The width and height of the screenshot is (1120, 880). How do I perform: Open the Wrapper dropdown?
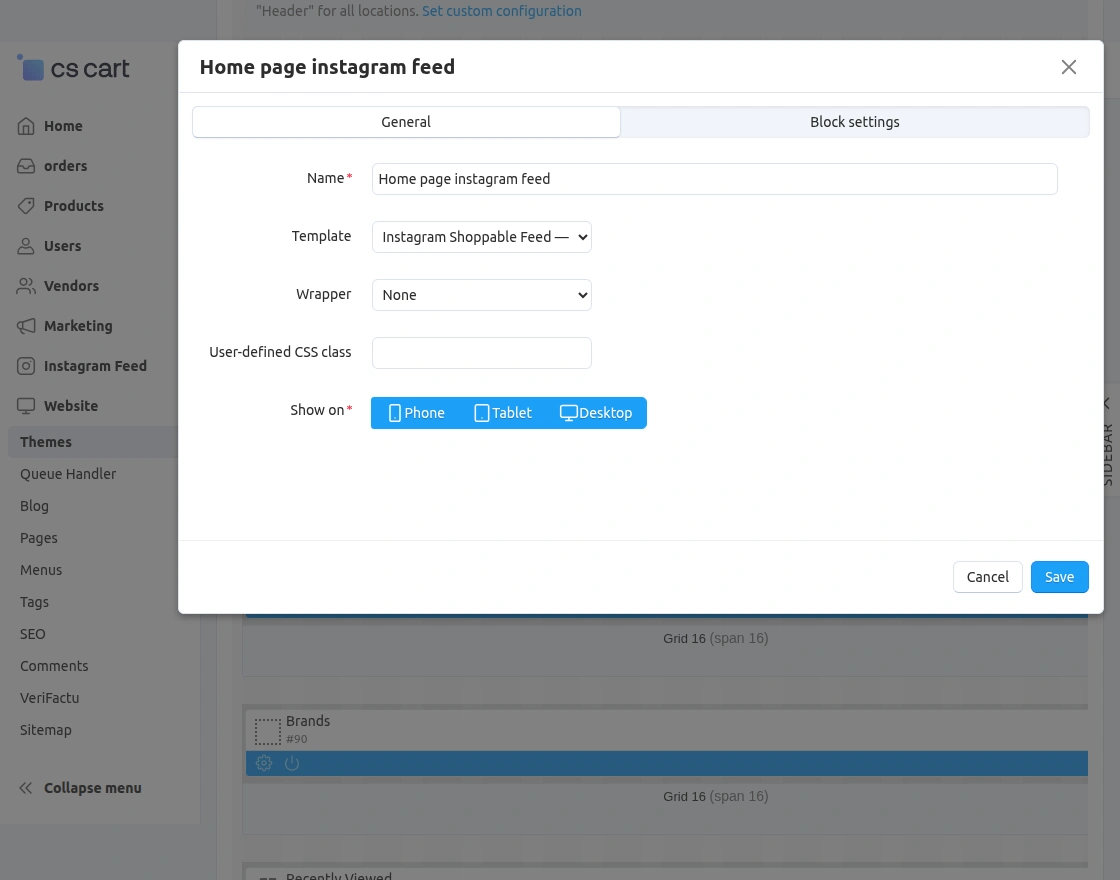point(481,295)
